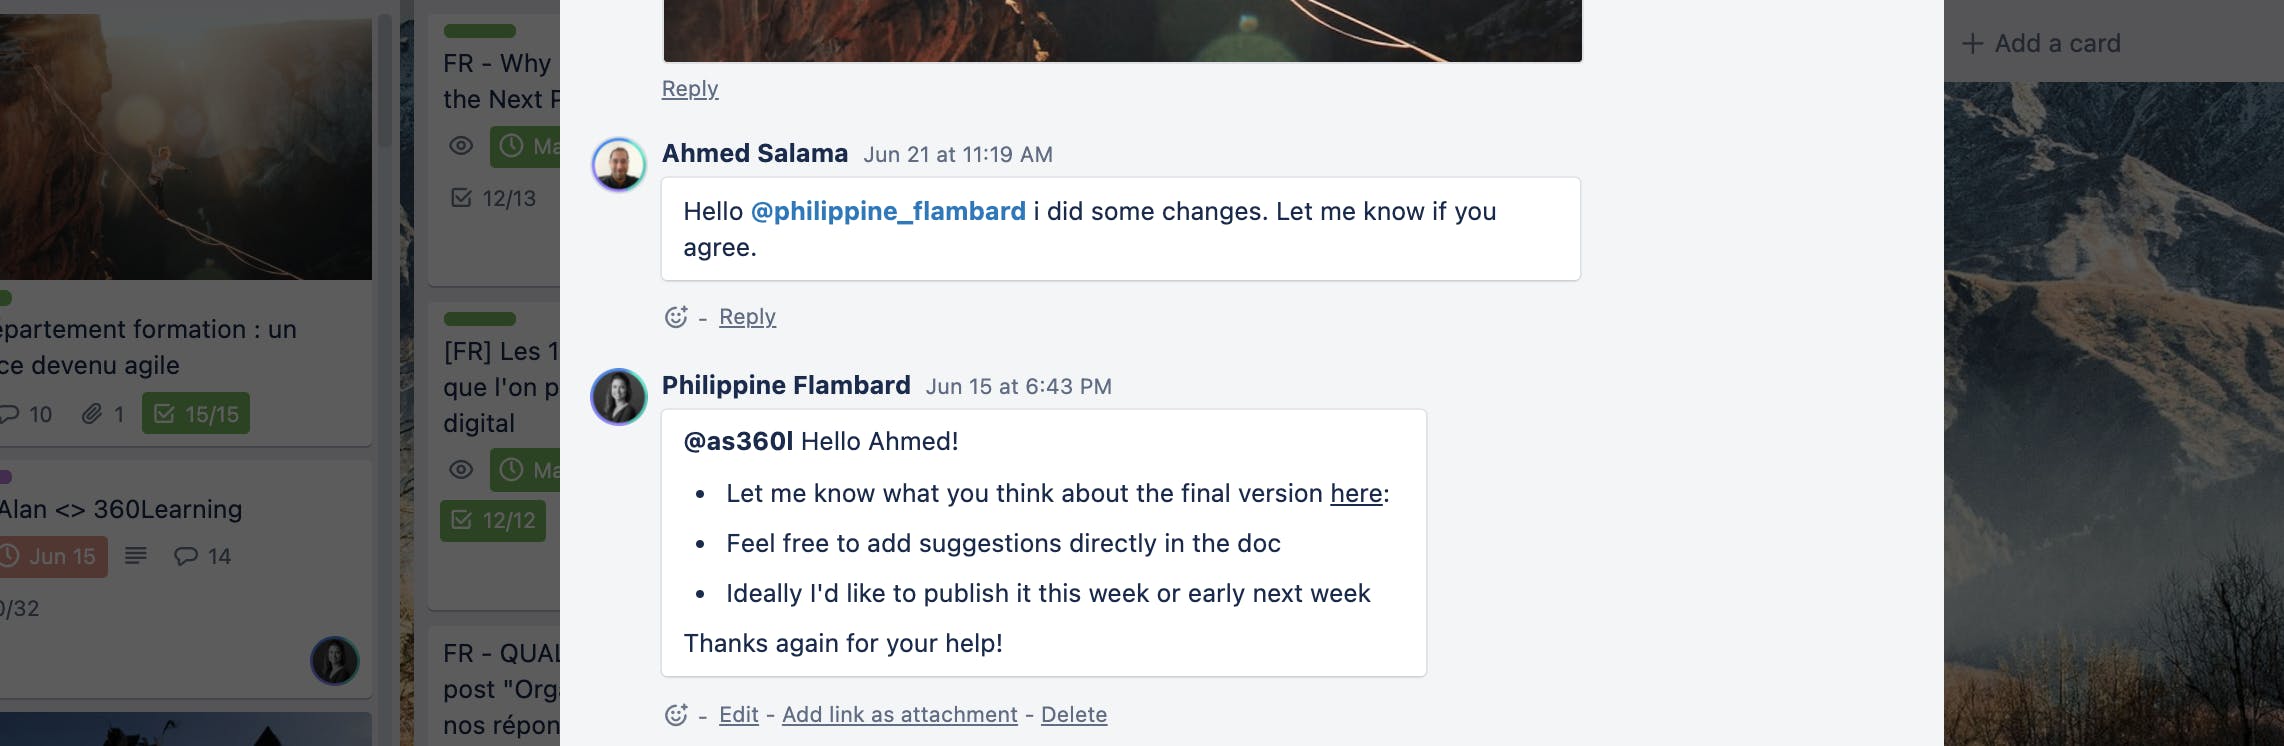Image resolution: width=2284 pixels, height=746 pixels.
Task: Toggle the watch eye icon on "[FR] Les" card
Action: pyautogui.click(x=461, y=469)
